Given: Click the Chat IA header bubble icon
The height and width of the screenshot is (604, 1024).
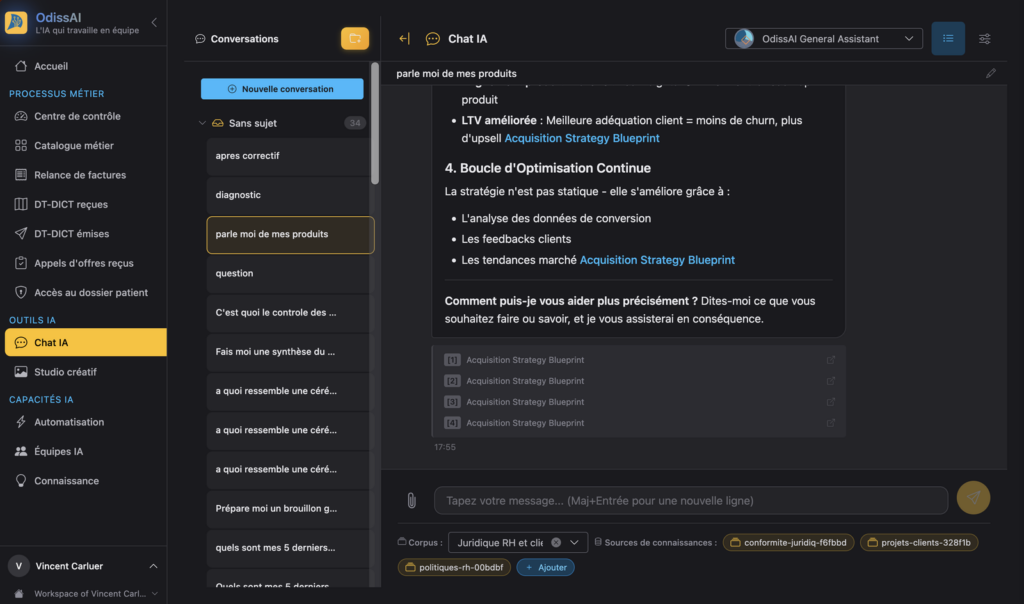Looking at the screenshot, I should 432,39.
